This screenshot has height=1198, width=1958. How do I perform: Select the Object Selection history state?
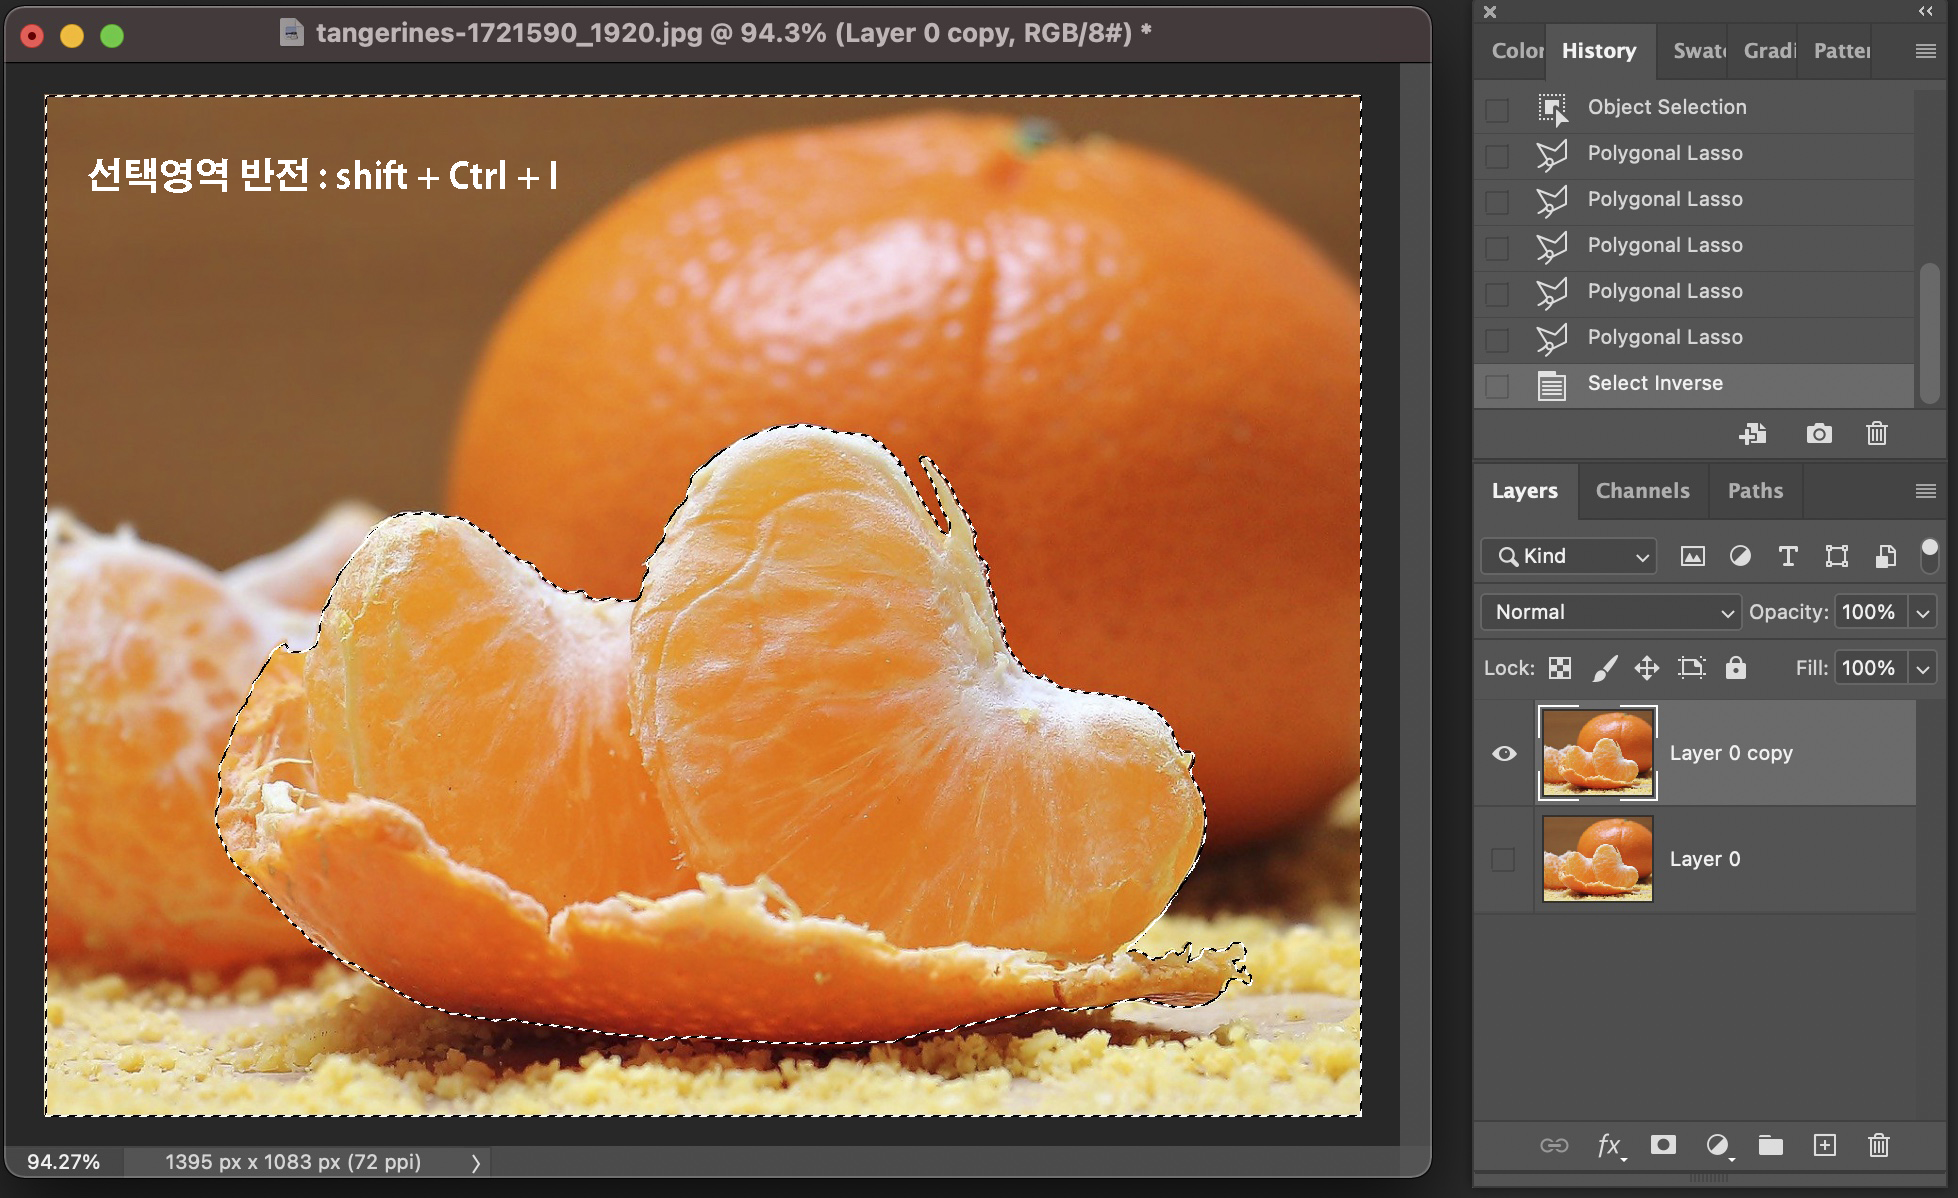1666,107
